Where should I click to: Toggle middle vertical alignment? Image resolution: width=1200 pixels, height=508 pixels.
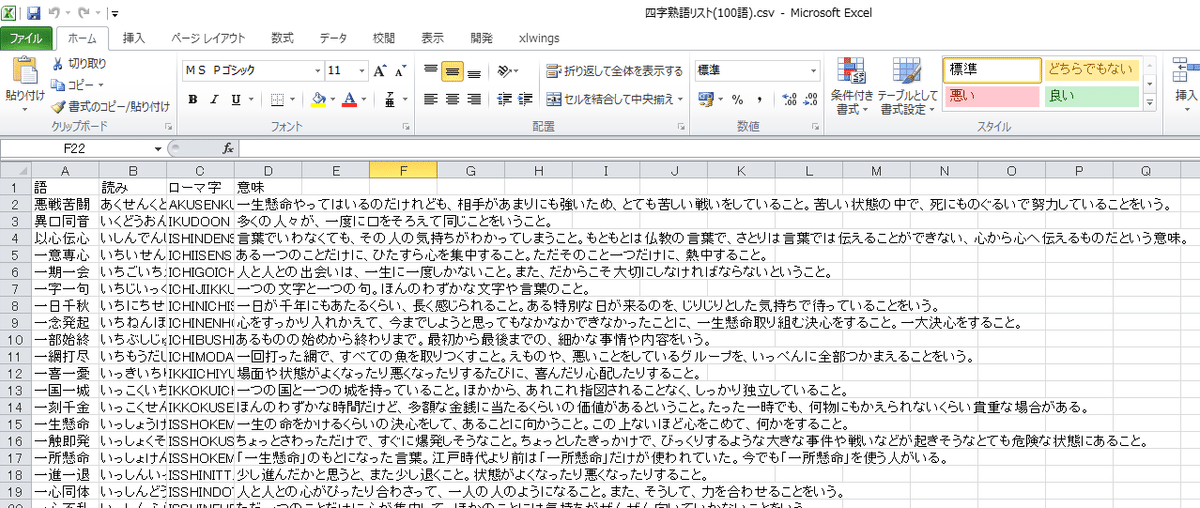click(452, 71)
